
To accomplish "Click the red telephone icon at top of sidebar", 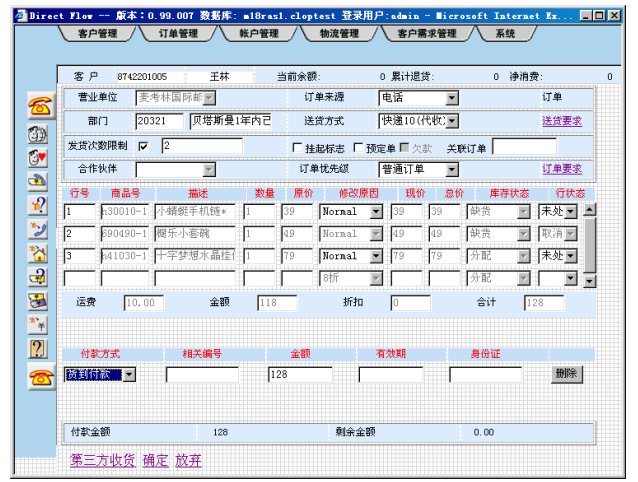I will [40, 106].
